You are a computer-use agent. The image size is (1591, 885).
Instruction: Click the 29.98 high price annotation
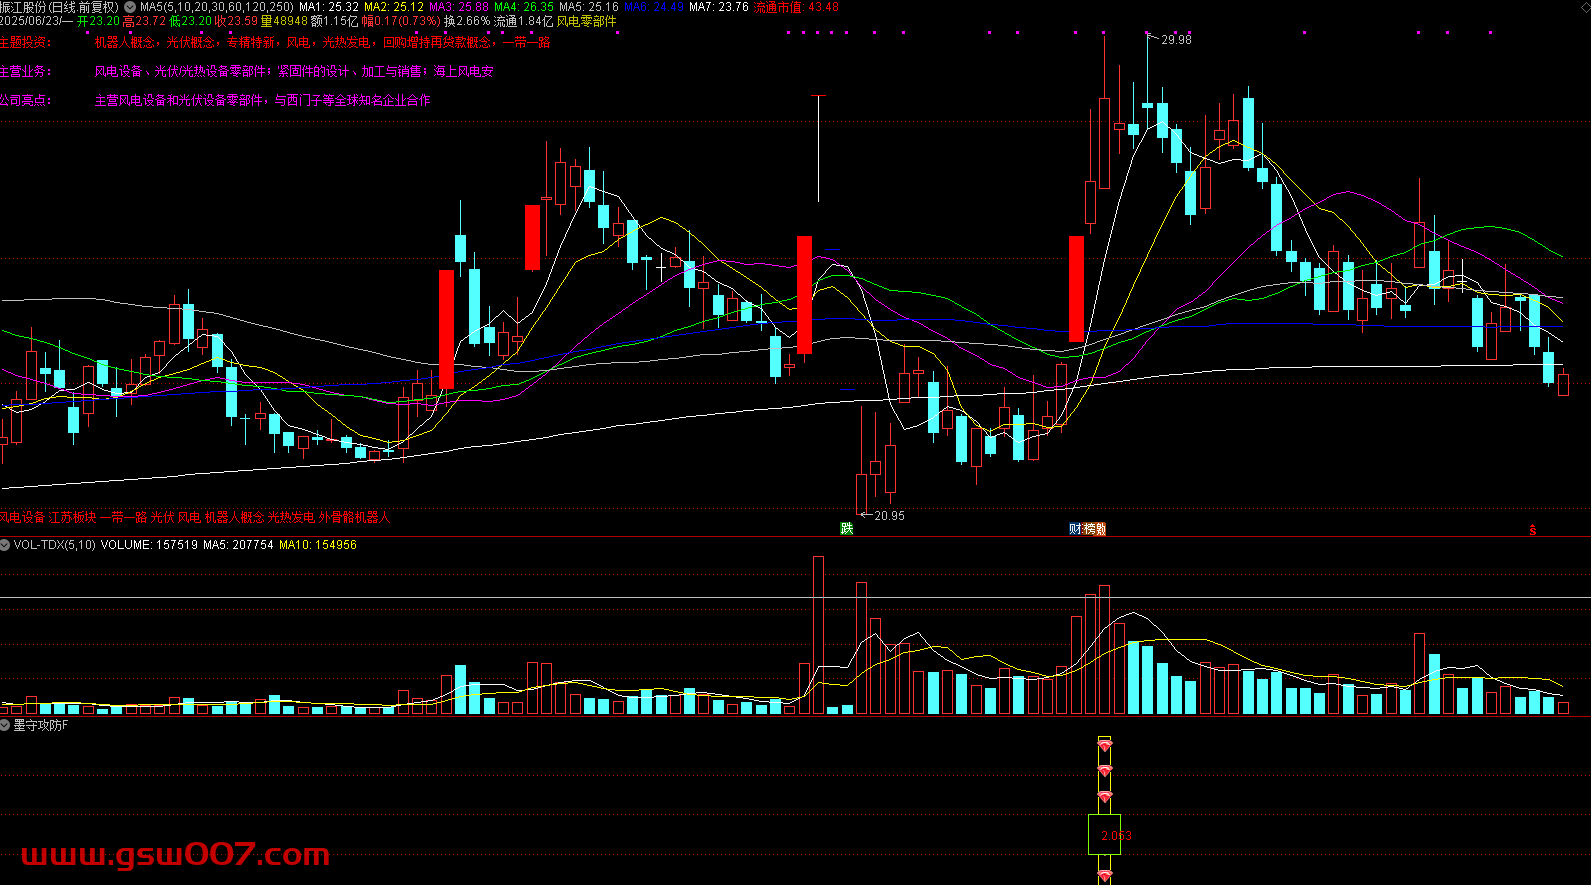click(x=1176, y=40)
